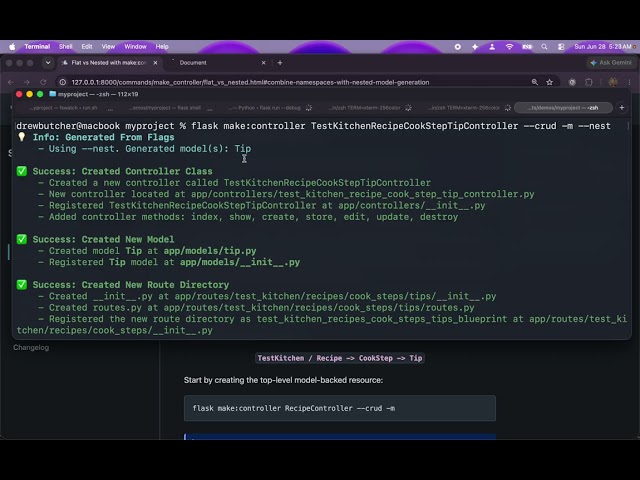The width and height of the screenshot is (640, 480).
Task: Bookmark this page with the star icon
Action: pos(549,82)
